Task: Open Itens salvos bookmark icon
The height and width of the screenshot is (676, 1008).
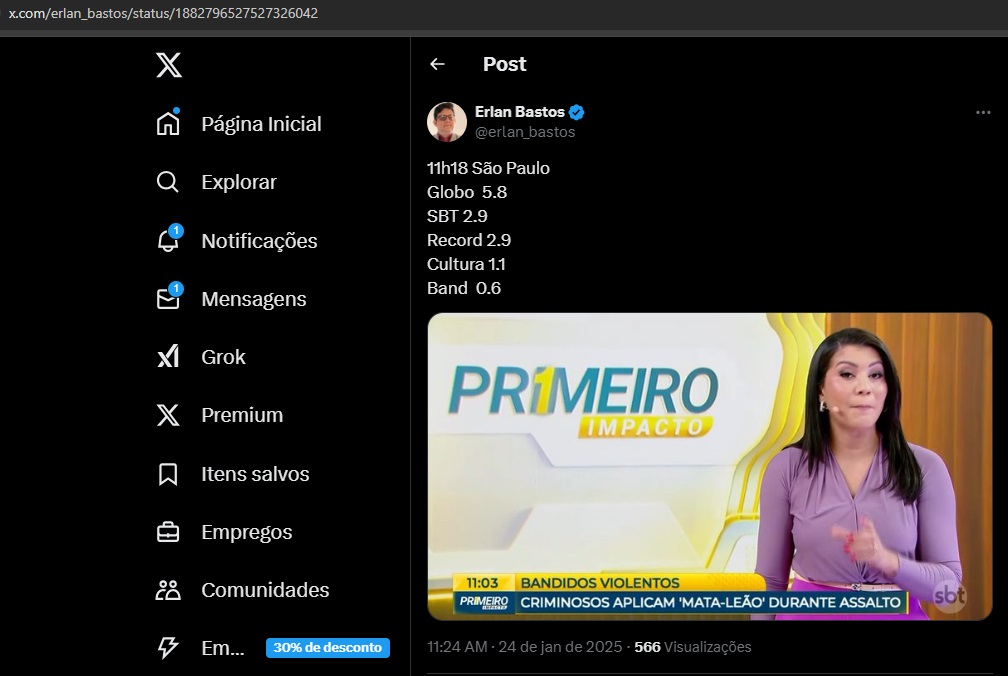Action: coord(168,474)
